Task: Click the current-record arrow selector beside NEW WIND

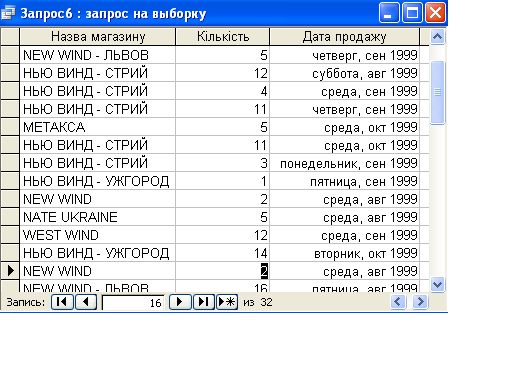Action: pos(10,271)
